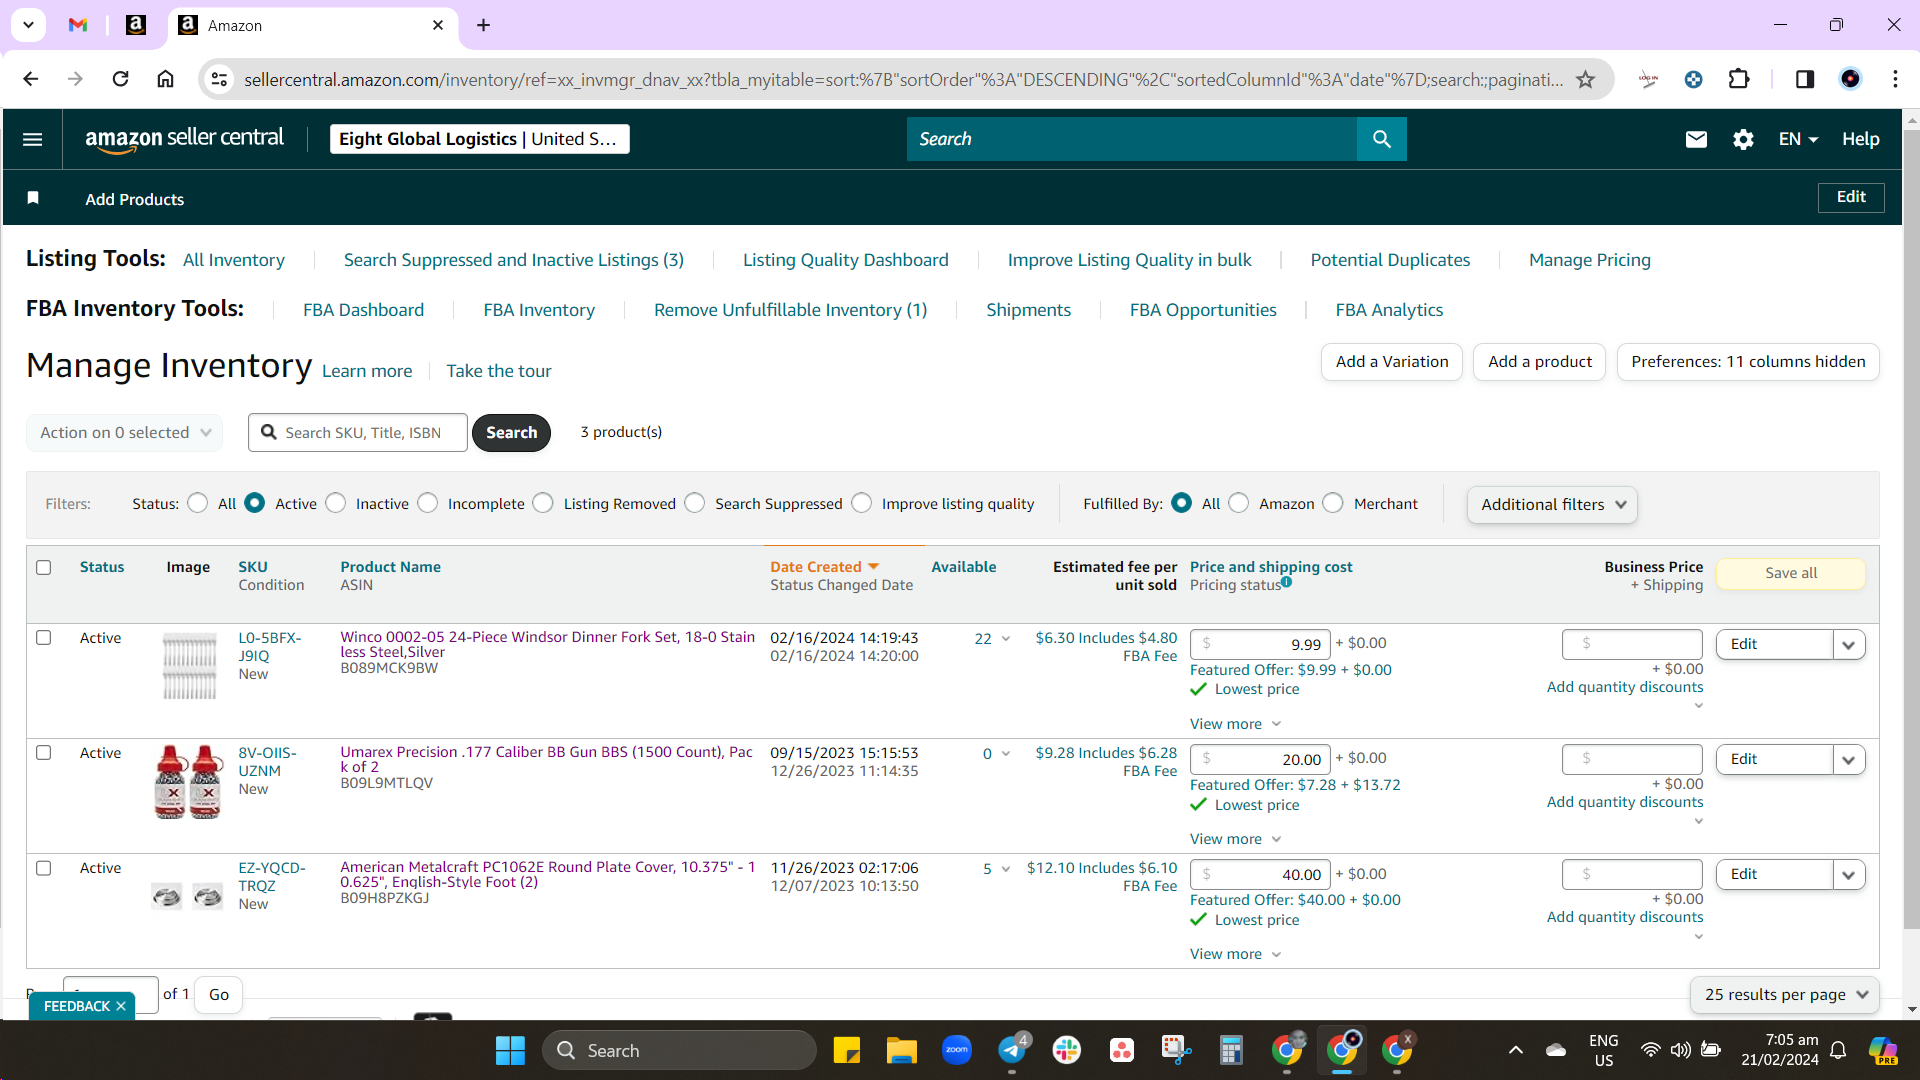Image resolution: width=1920 pixels, height=1080 pixels.
Task: Open the Take the tour link
Action: 498,371
